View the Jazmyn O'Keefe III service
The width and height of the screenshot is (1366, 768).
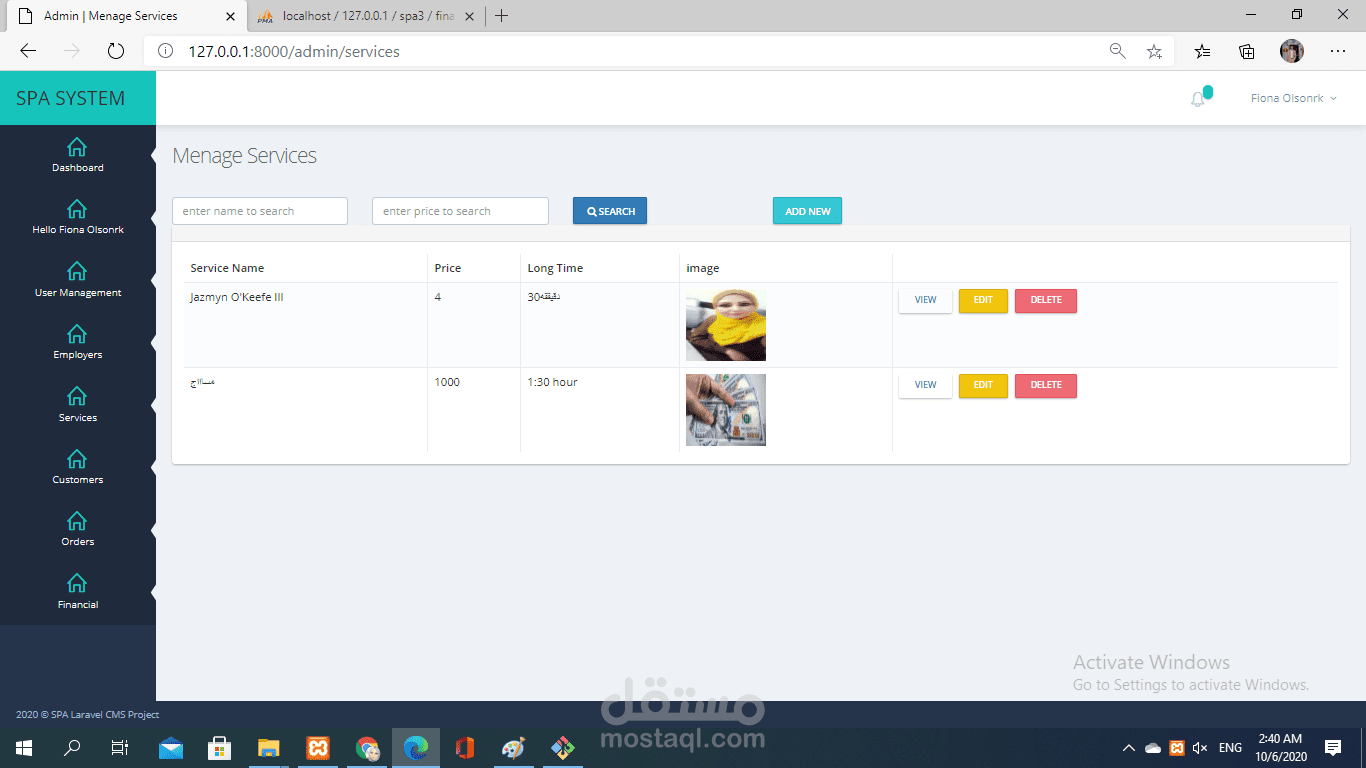(925, 300)
